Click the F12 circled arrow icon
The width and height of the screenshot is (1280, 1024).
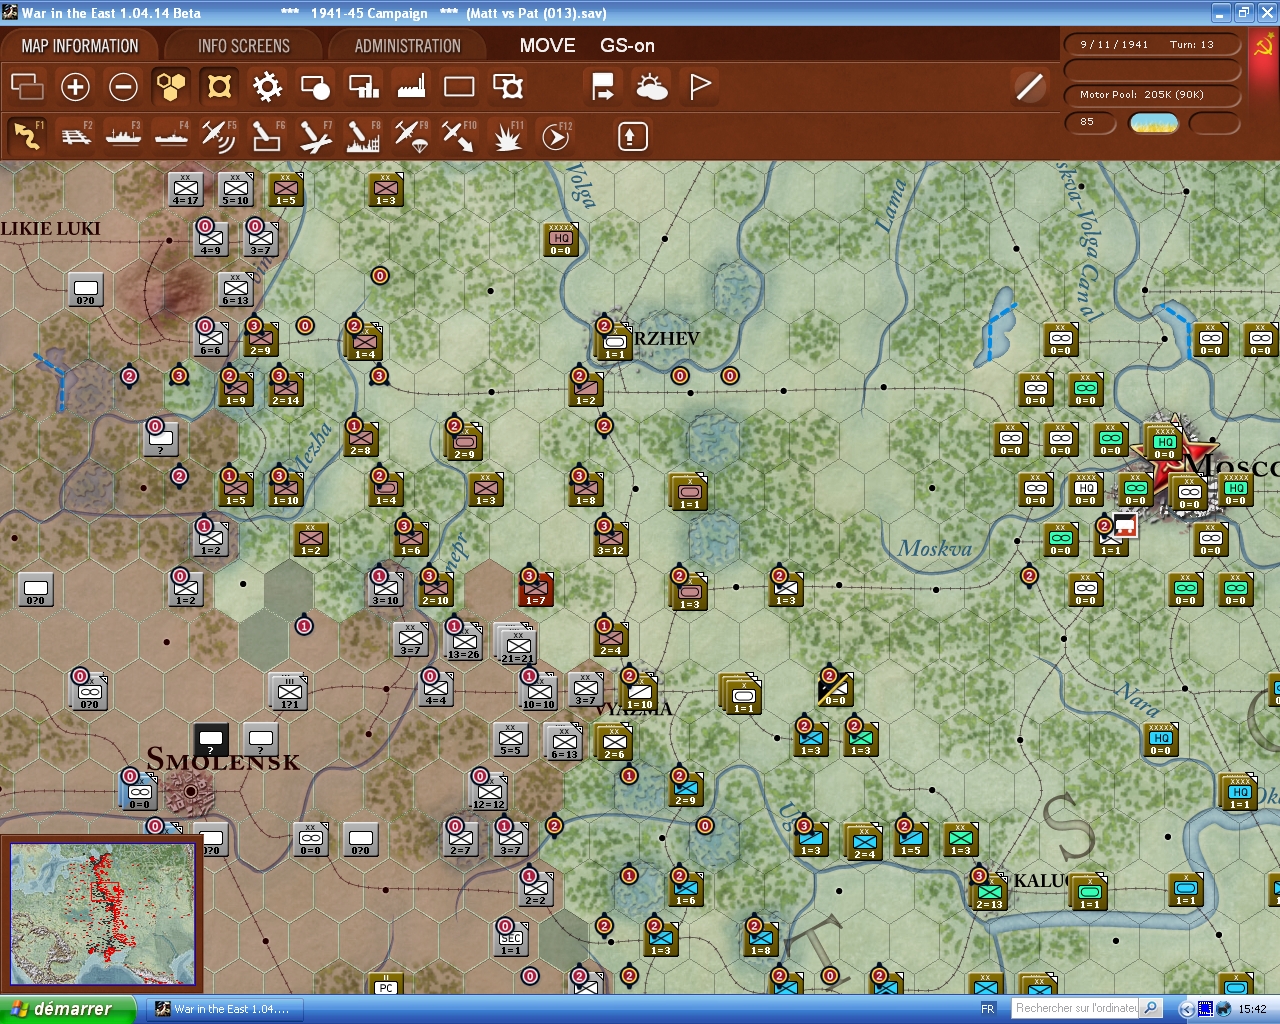coord(556,135)
